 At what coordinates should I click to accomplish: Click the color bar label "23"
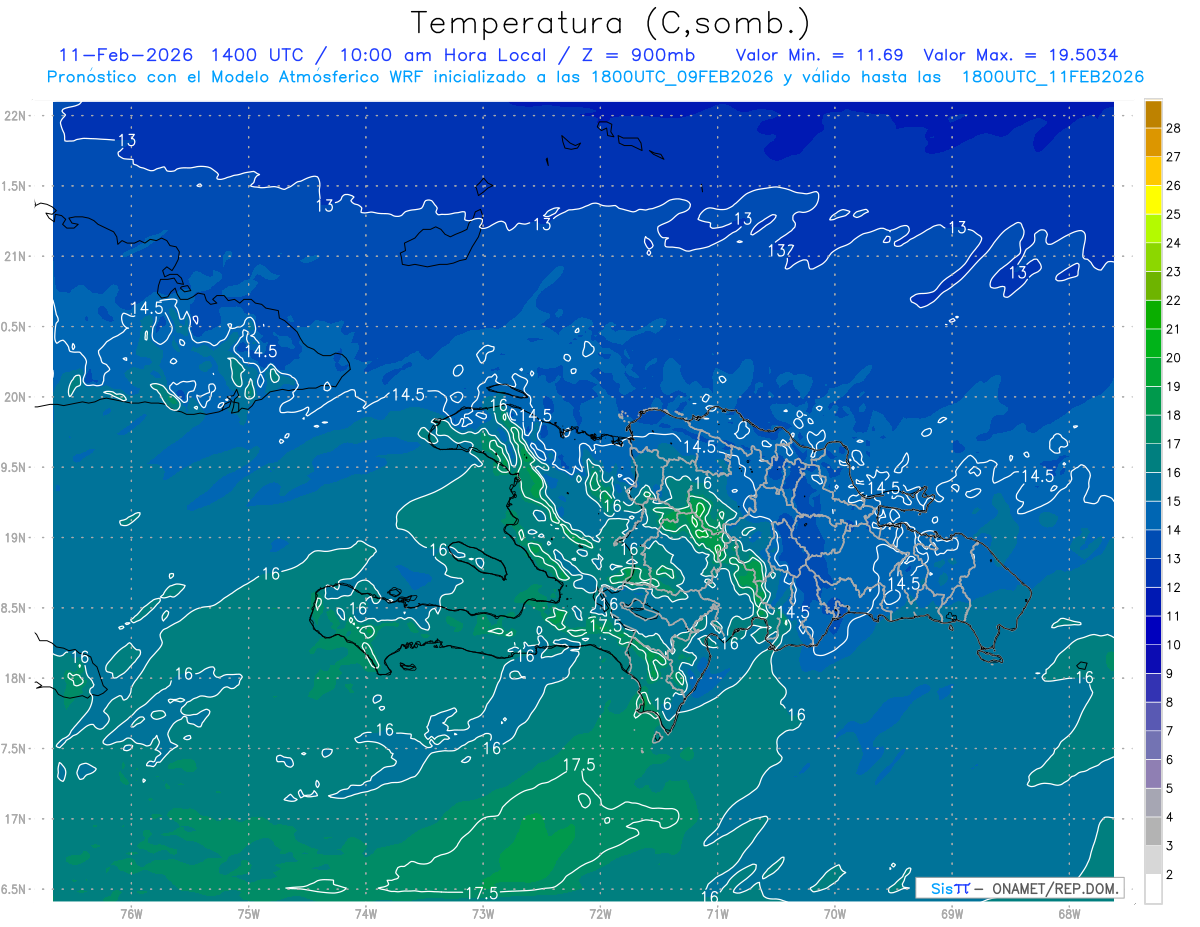point(1174,271)
